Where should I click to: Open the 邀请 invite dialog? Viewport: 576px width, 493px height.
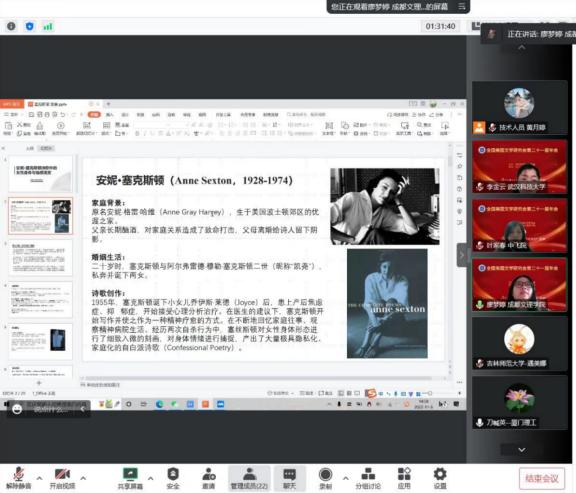pos(208,478)
